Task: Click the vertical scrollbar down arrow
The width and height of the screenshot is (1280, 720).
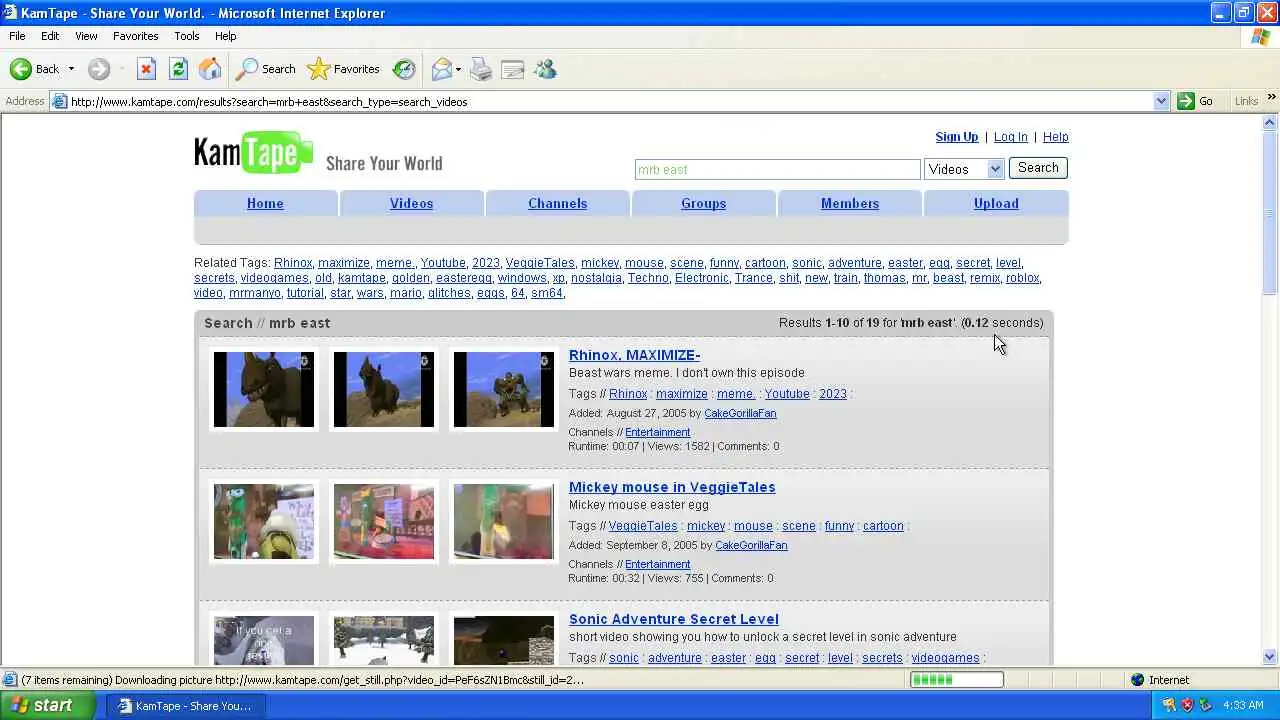Action: [1270, 657]
